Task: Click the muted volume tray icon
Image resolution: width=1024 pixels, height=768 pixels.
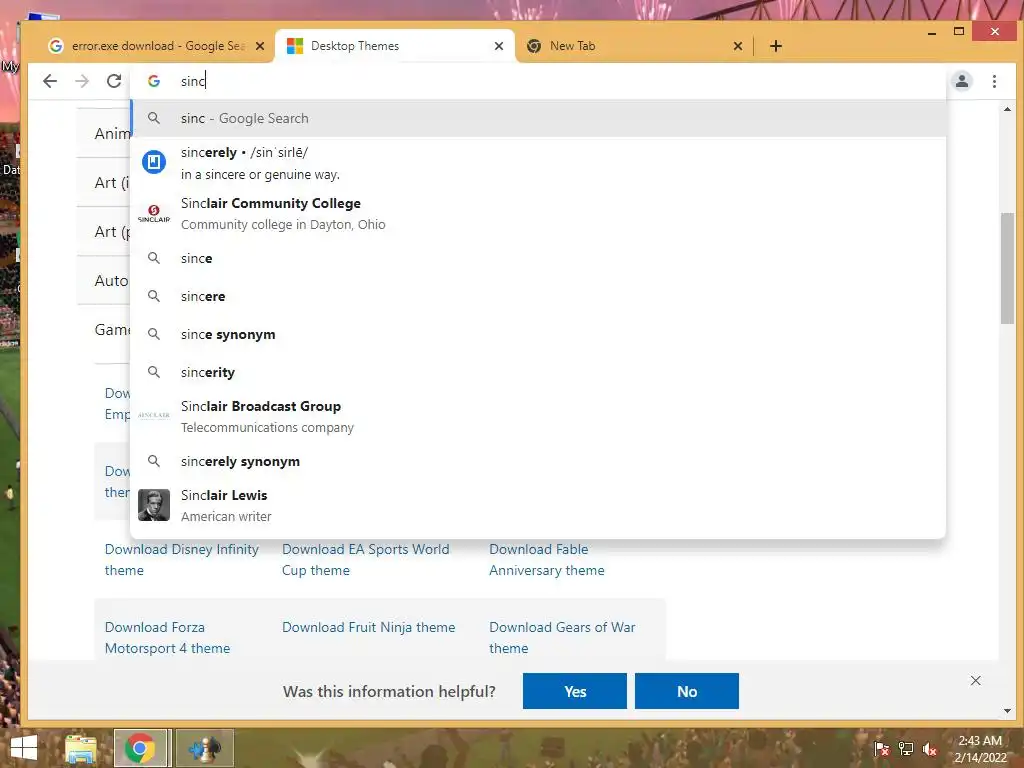Action: 930,749
